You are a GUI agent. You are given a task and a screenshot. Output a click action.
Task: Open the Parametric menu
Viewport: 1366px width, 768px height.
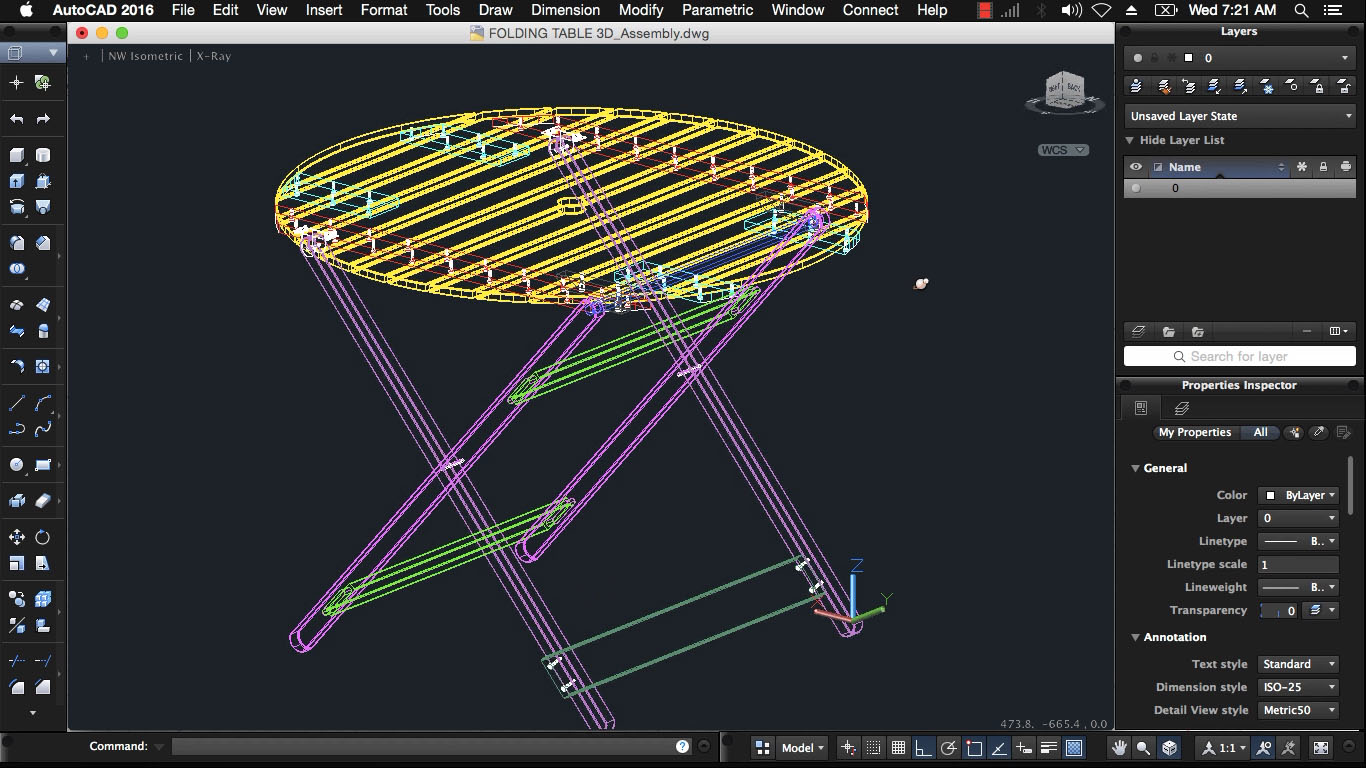717,10
